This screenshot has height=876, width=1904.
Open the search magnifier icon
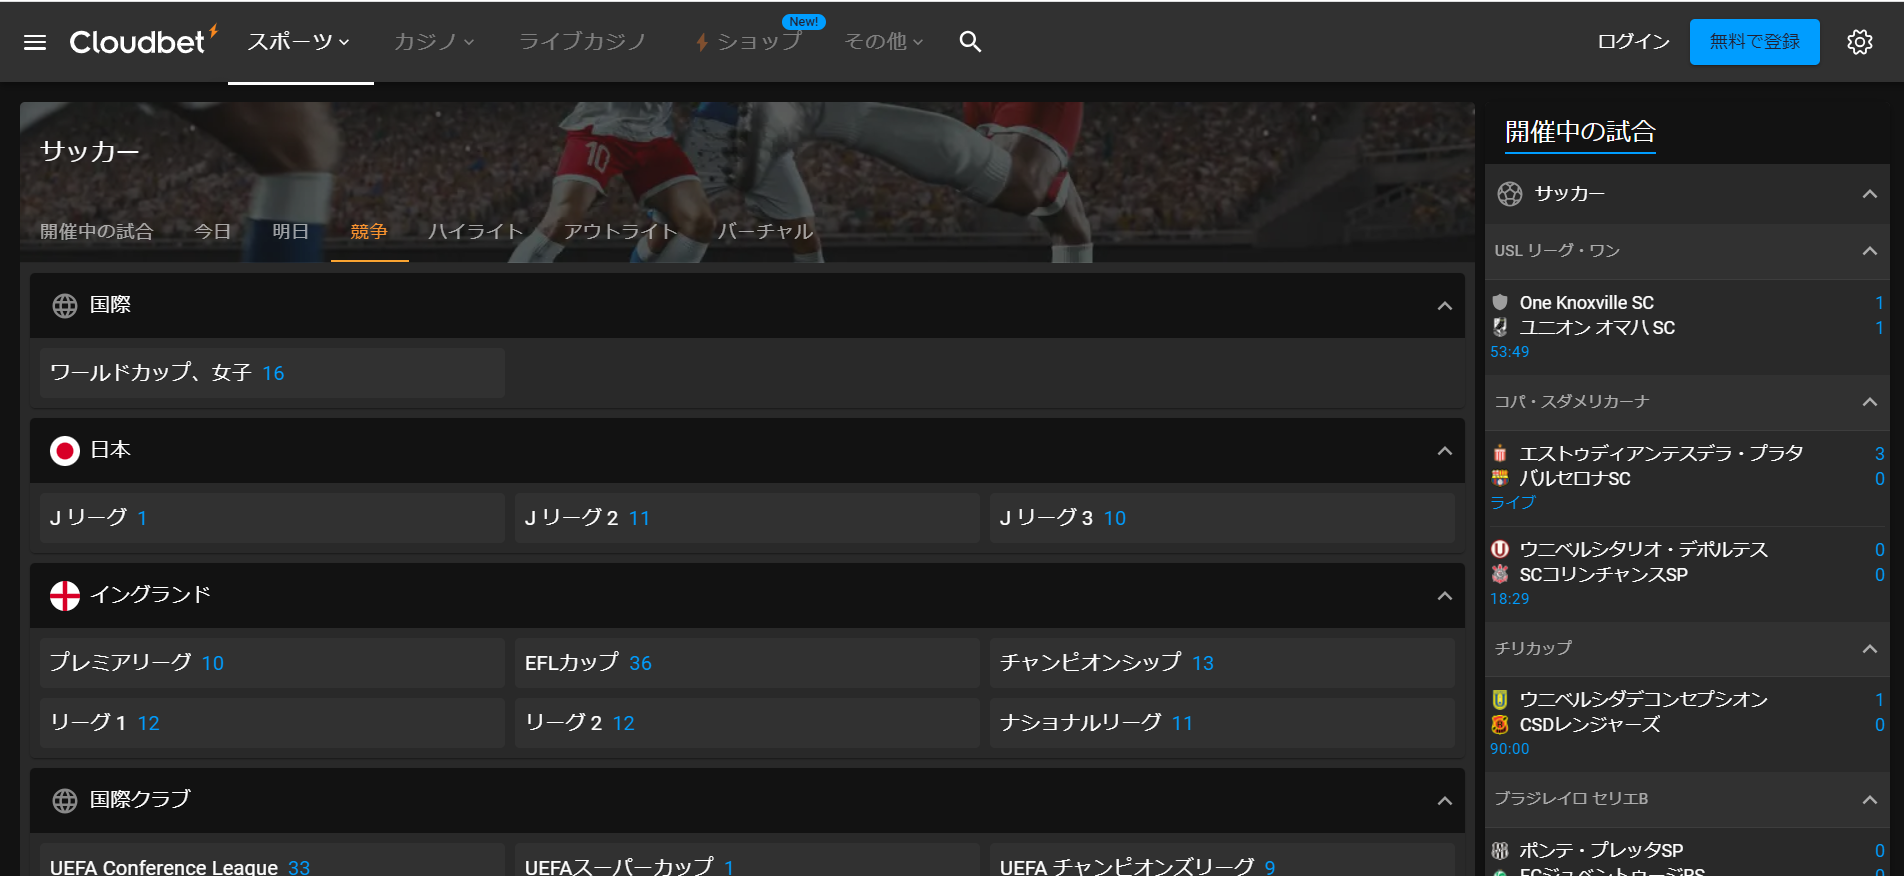coord(970,42)
